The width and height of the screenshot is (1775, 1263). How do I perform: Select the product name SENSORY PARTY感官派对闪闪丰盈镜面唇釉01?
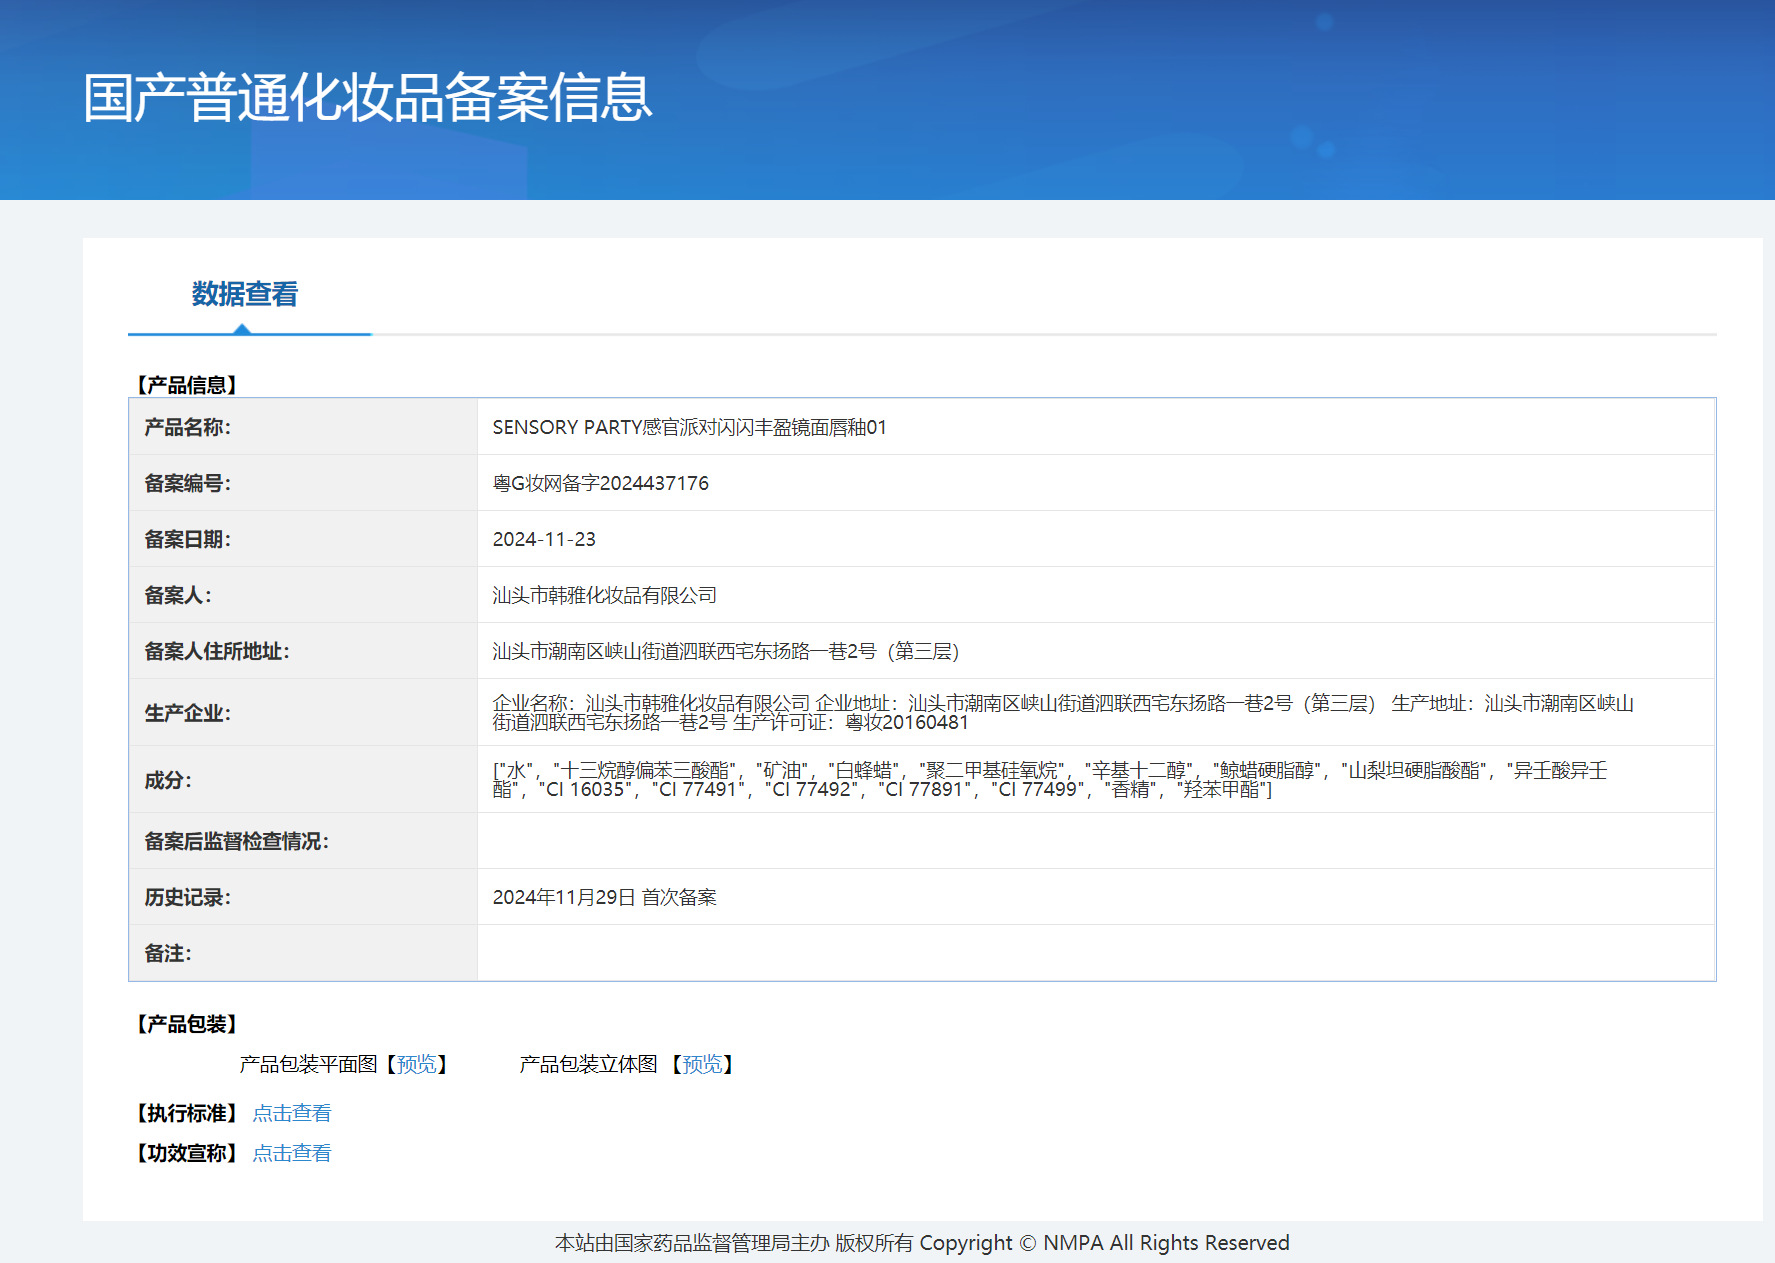click(689, 427)
